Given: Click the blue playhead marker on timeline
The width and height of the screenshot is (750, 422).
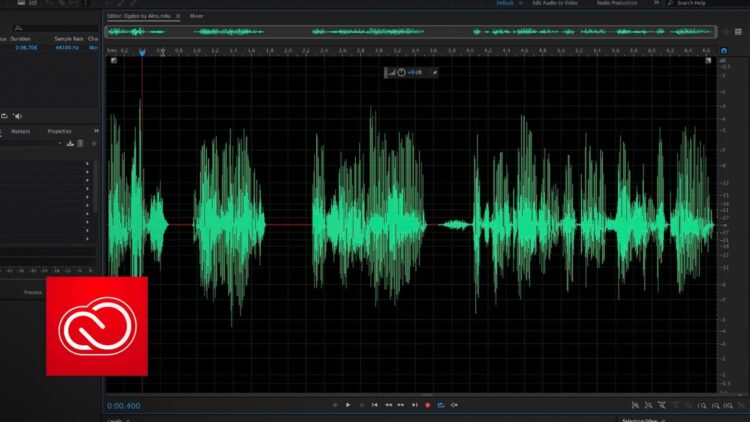Looking at the screenshot, I should tap(142, 52).
